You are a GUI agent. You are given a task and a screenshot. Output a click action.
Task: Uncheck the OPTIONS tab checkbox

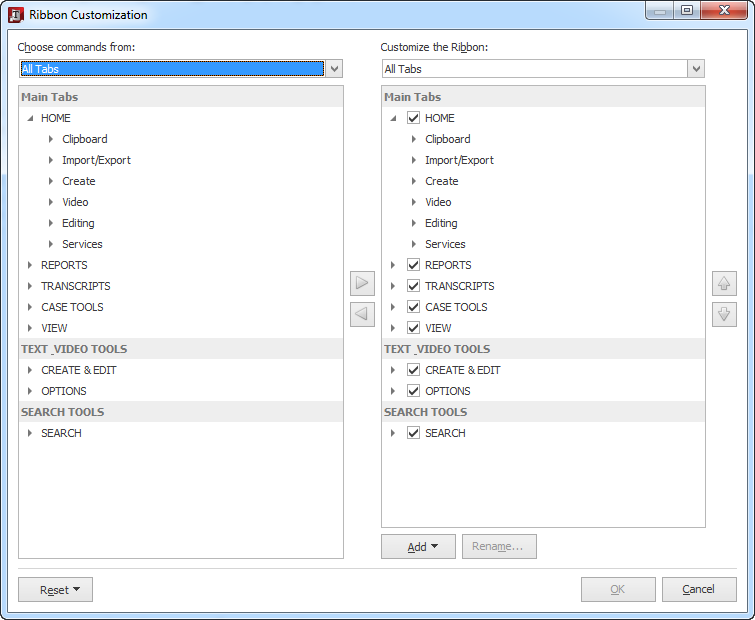click(413, 391)
